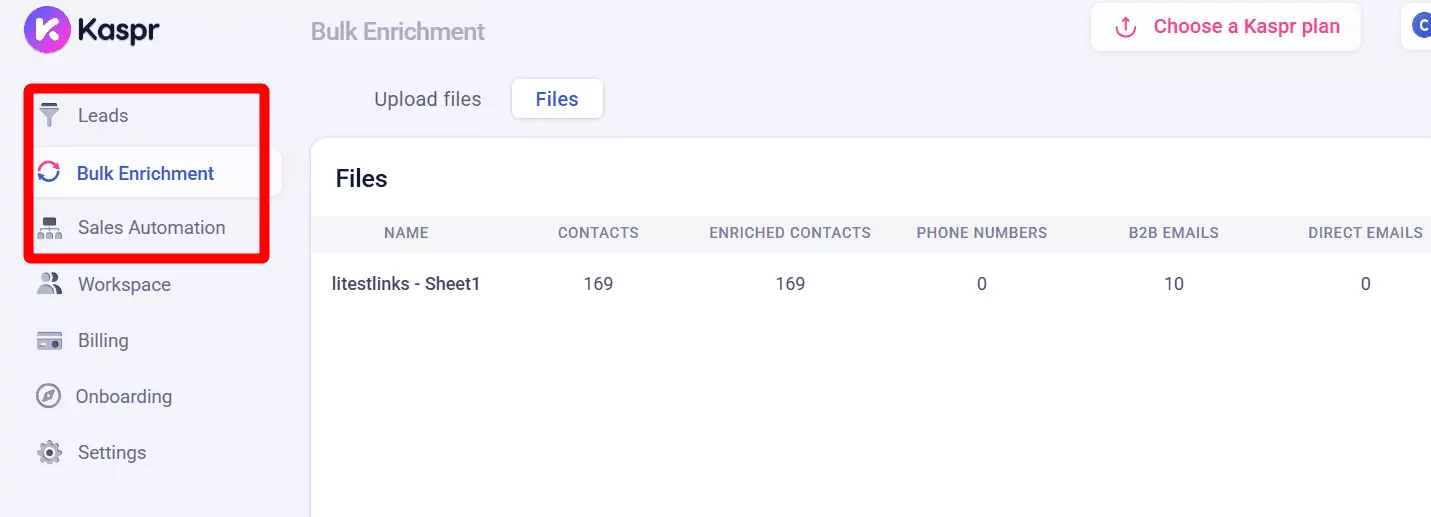Click the upload arrow icon on plan button
Viewport: 1431px width, 517px height.
point(1126,27)
